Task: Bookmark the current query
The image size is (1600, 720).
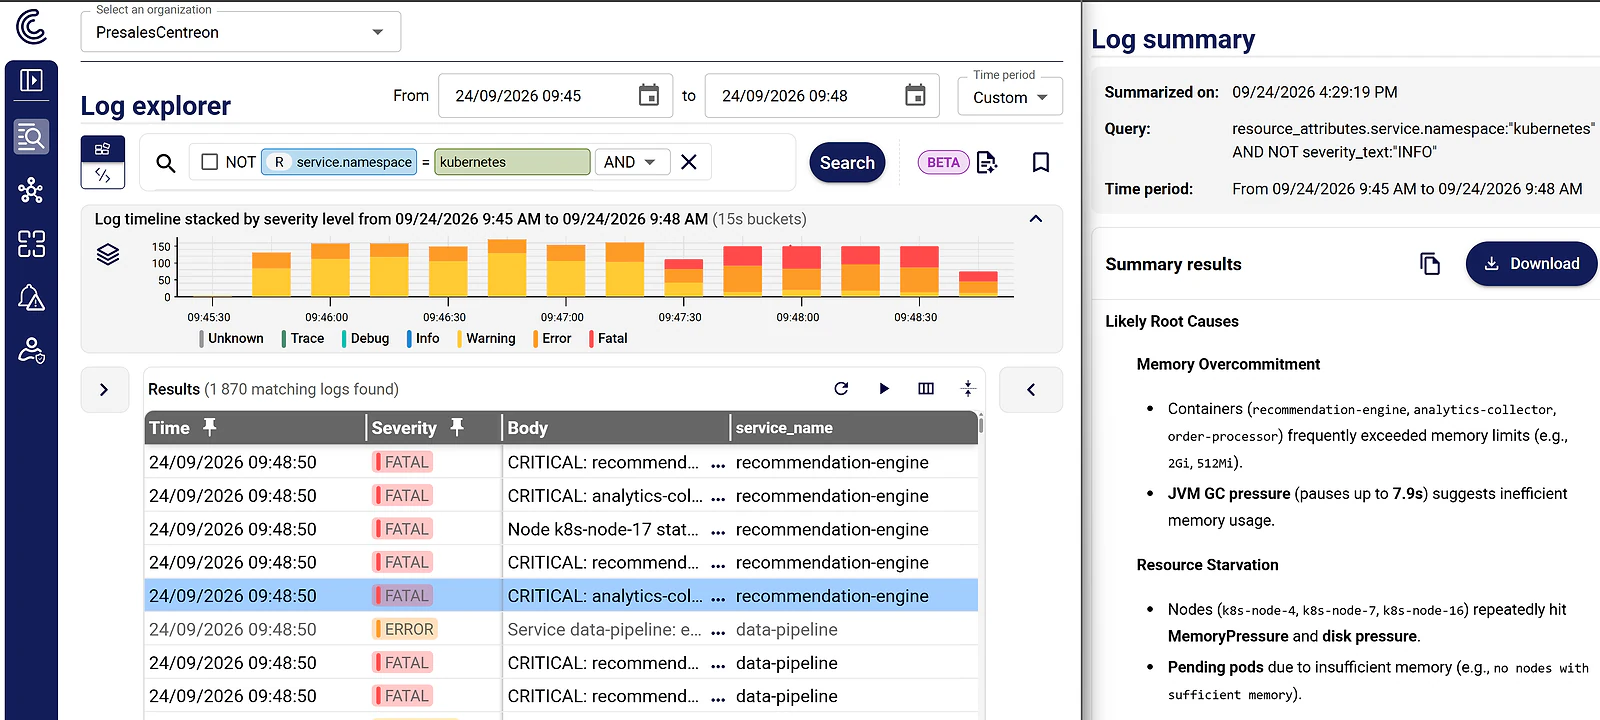Action: (x=1041, y=162)
